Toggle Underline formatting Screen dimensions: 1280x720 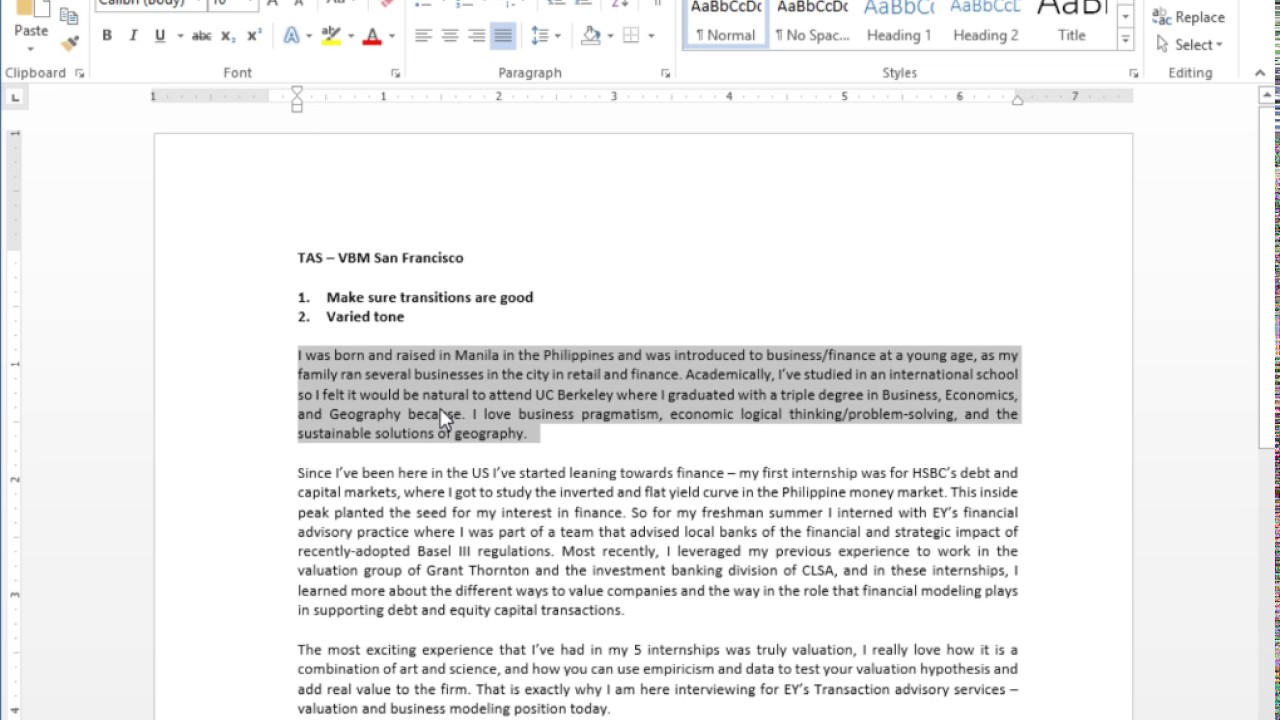tap(159, 36)
